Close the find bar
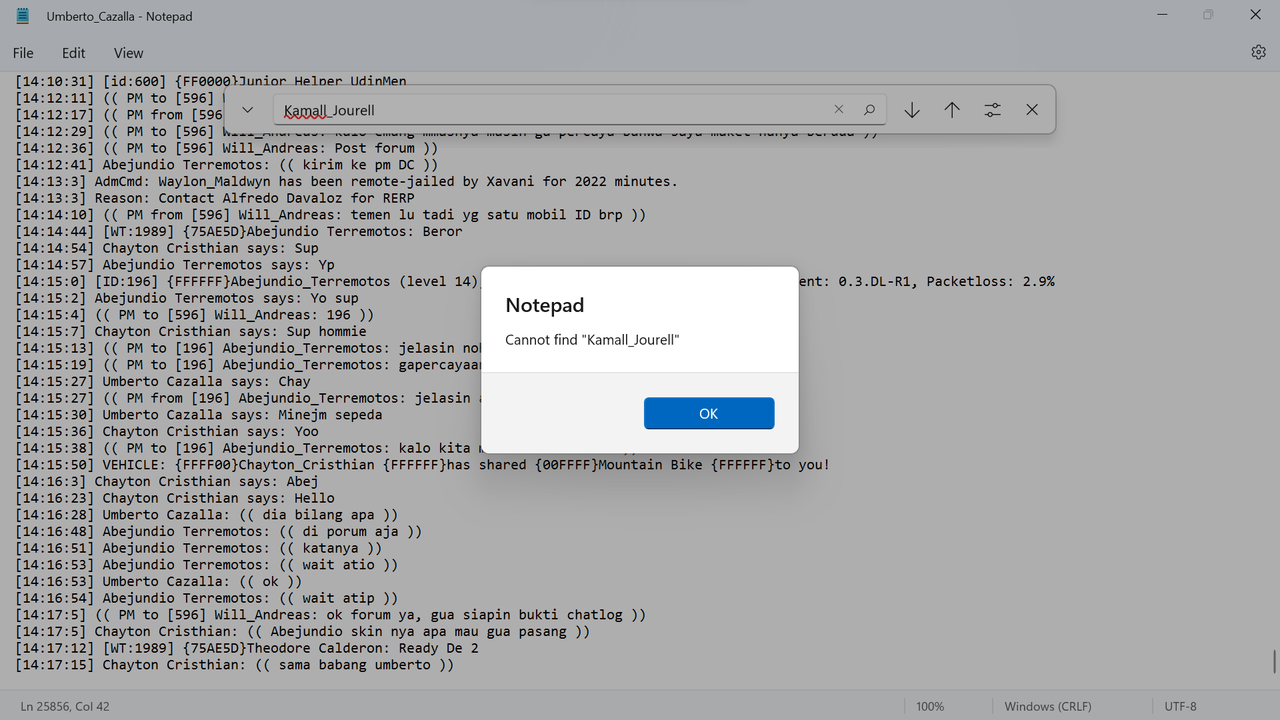The width and height of the screenshot is (1280, 720). (1032, 110)
